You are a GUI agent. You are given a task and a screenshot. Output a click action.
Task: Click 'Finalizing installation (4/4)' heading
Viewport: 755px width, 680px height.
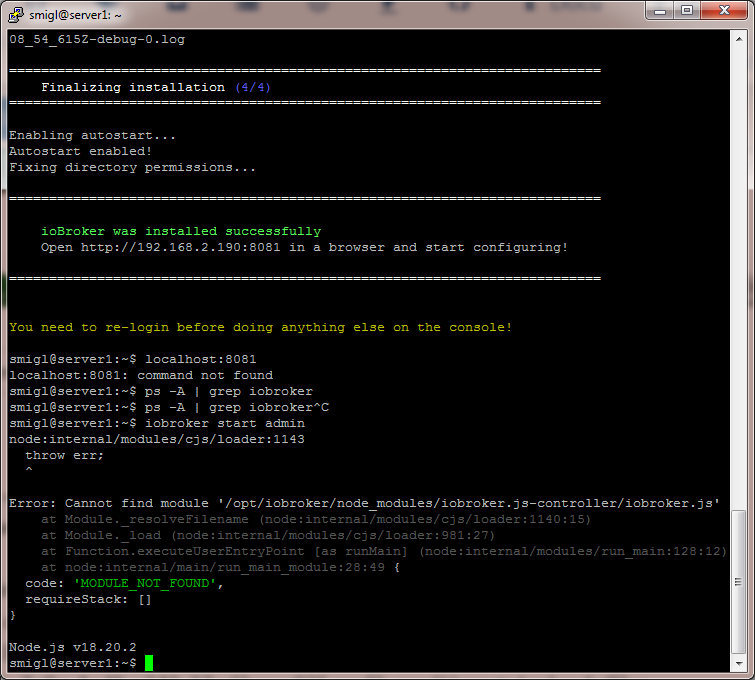(156, 87)
